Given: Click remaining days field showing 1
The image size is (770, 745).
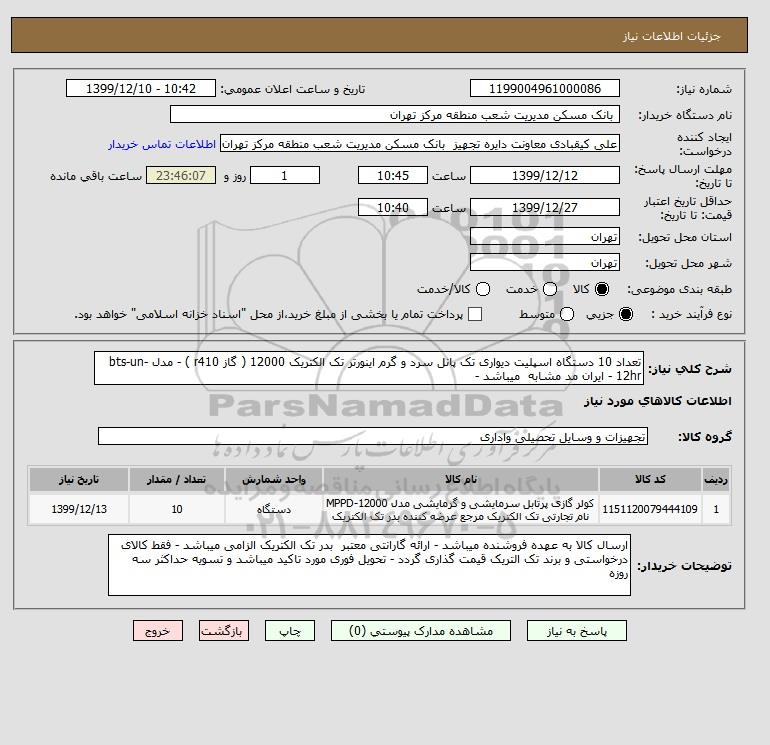Looking at the screenshot, I should pos(285,175).
